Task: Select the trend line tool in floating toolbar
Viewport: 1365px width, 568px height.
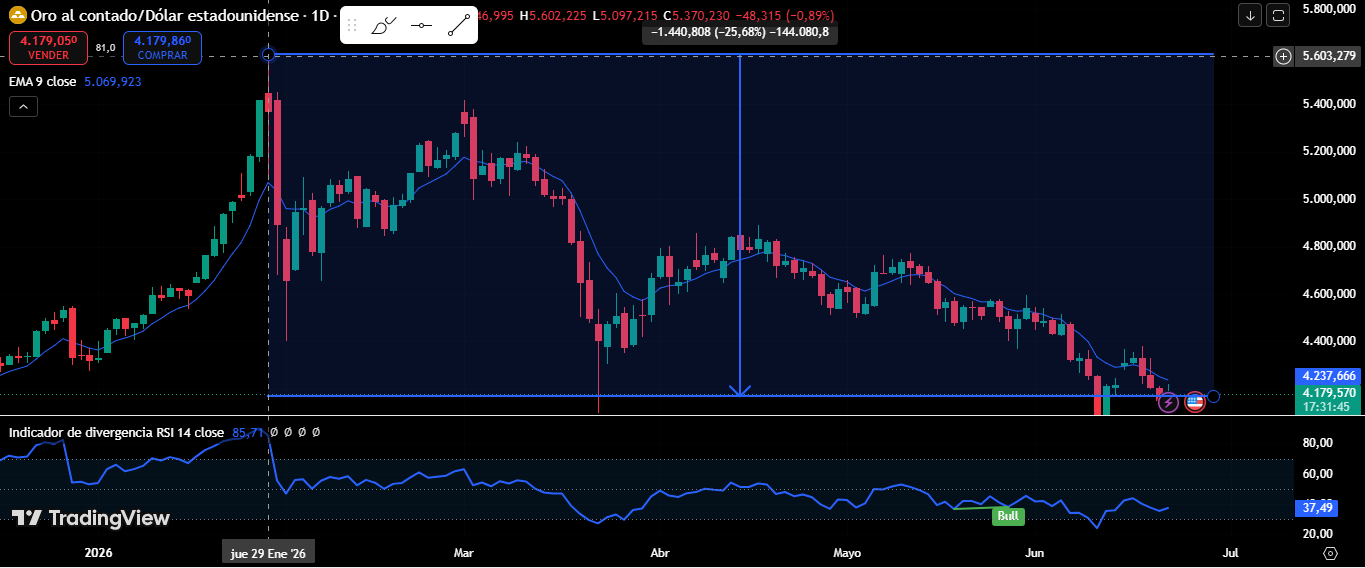Action: (x=458, y=26)
